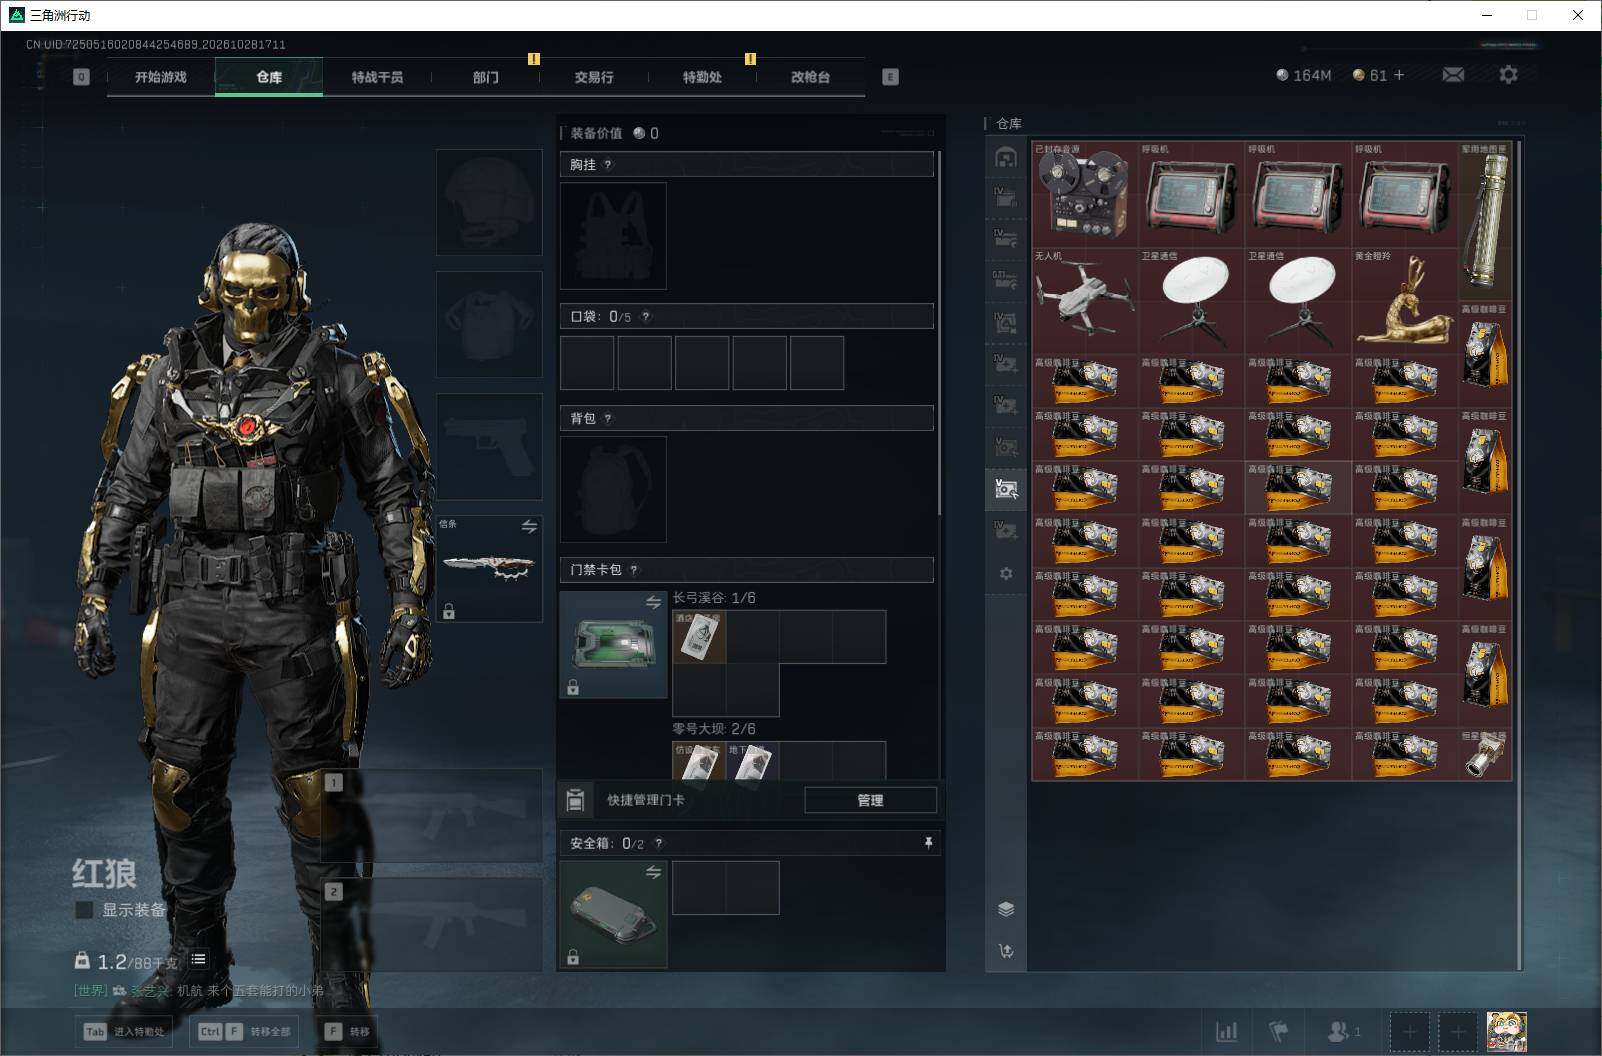Toggle the 显示装备 checkbox

pyautogui.click(x=85, y=910)
